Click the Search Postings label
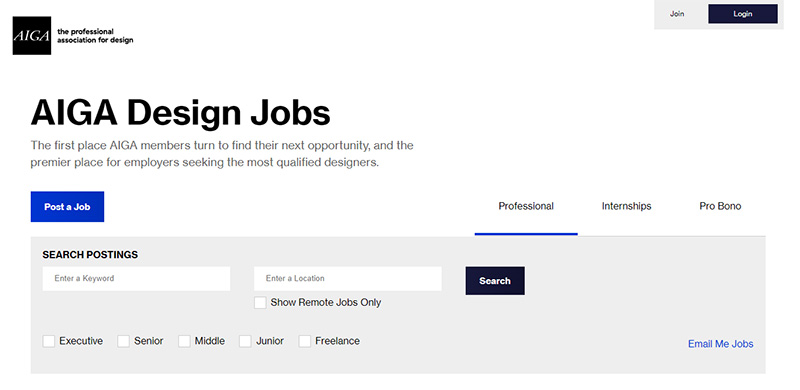 point(90,255)
